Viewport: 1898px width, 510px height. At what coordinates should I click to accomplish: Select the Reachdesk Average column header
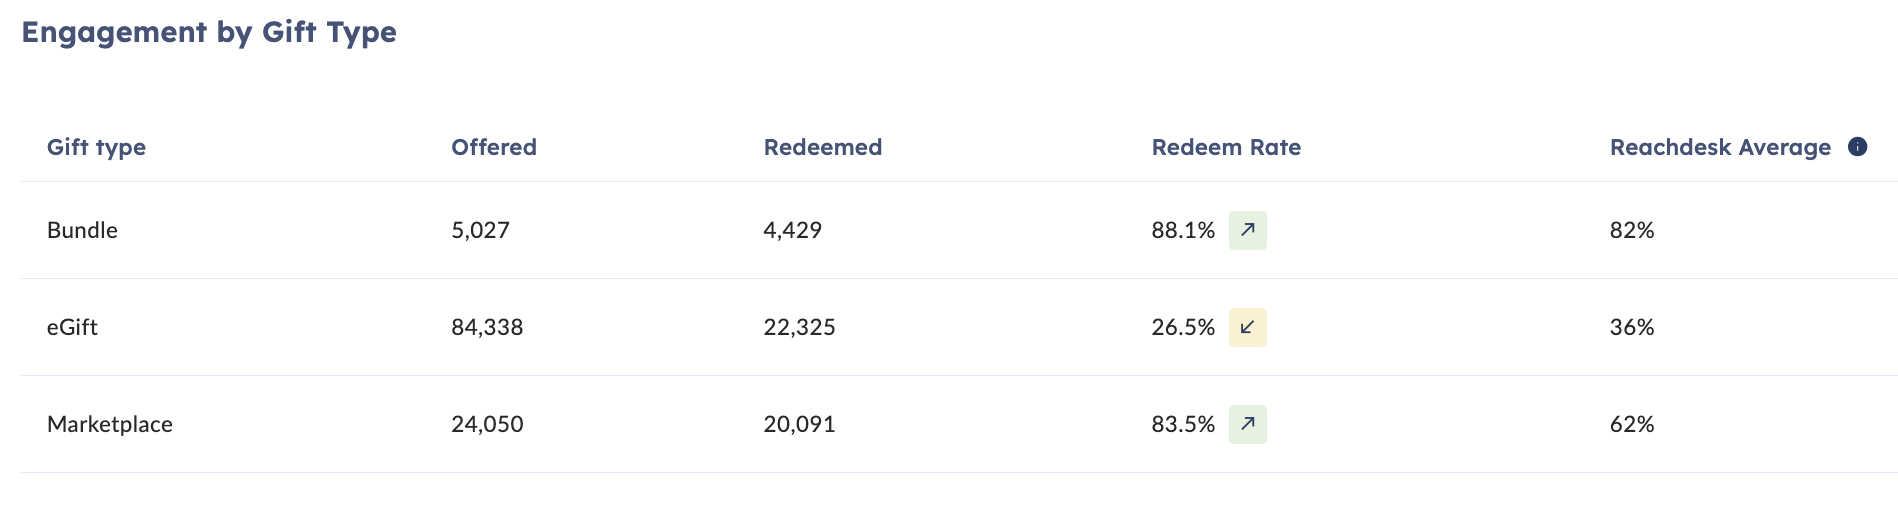1720,147
